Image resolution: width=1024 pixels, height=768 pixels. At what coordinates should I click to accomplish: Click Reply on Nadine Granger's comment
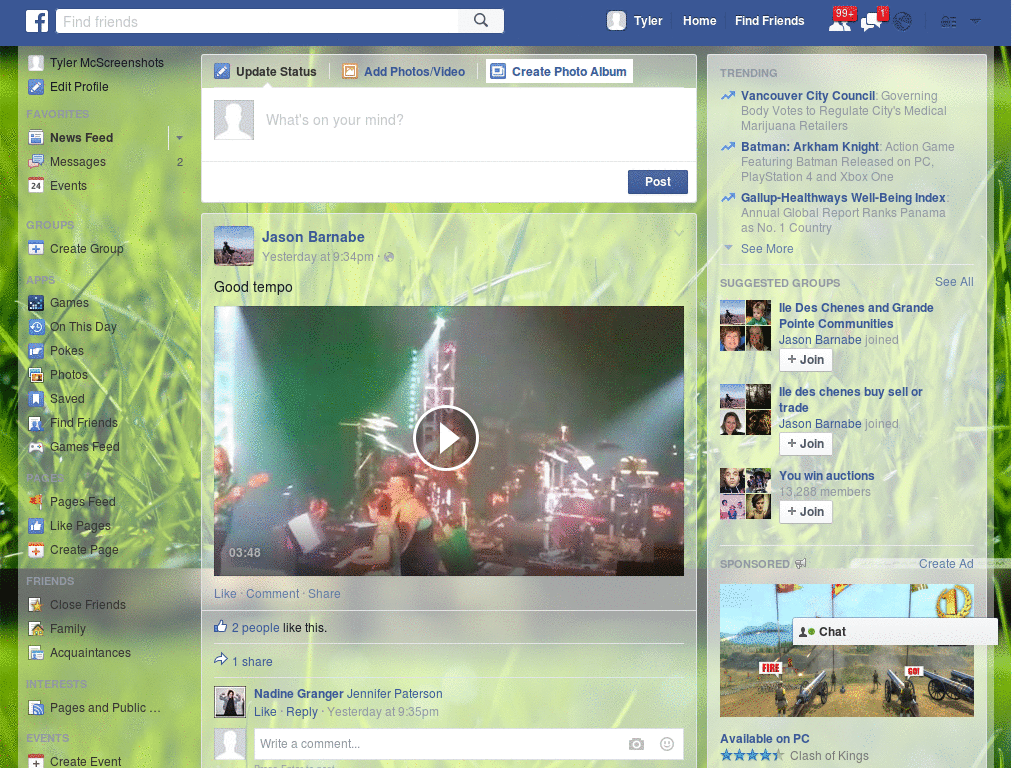(x=302, y=712)
